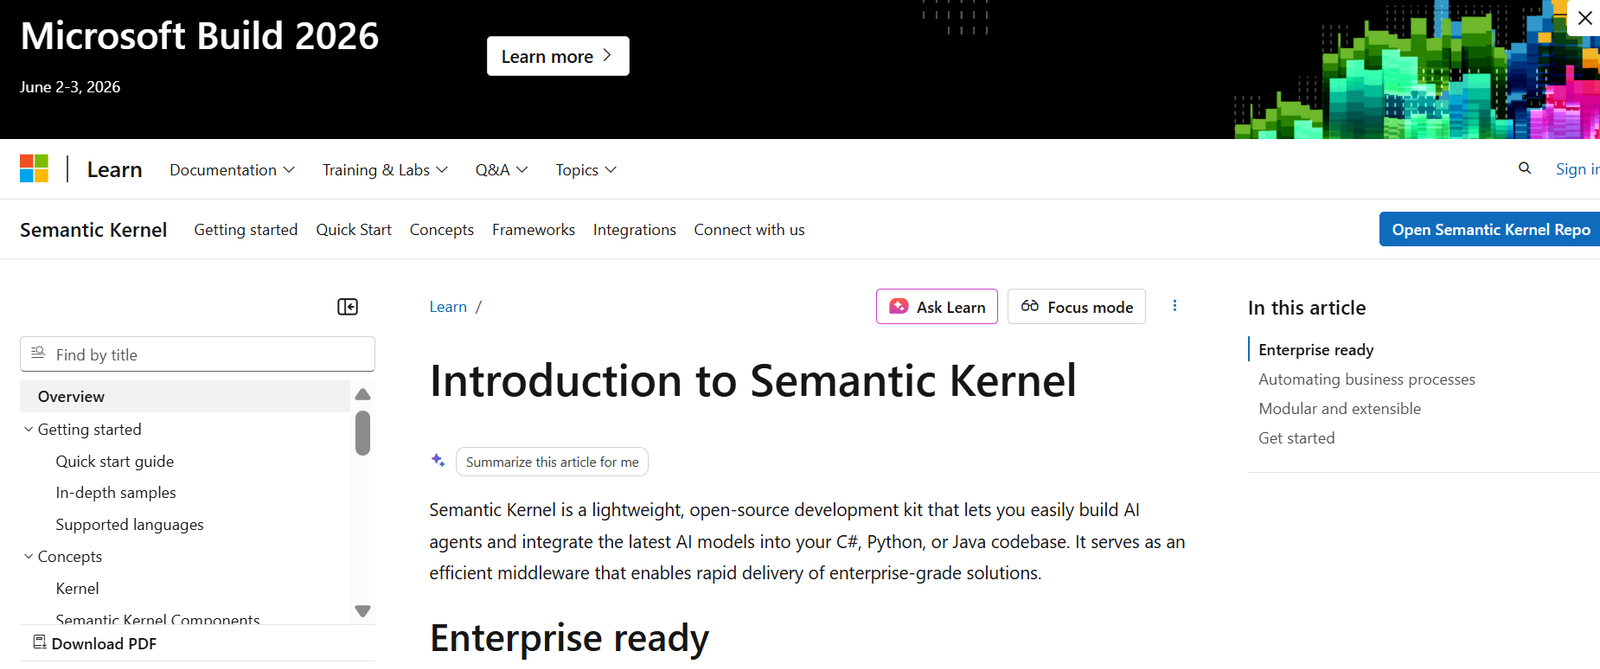The width and height of the screenshot is (1600, 669).
Task: Click the Semantic Kernel product title
Action: tap(94, 230)
